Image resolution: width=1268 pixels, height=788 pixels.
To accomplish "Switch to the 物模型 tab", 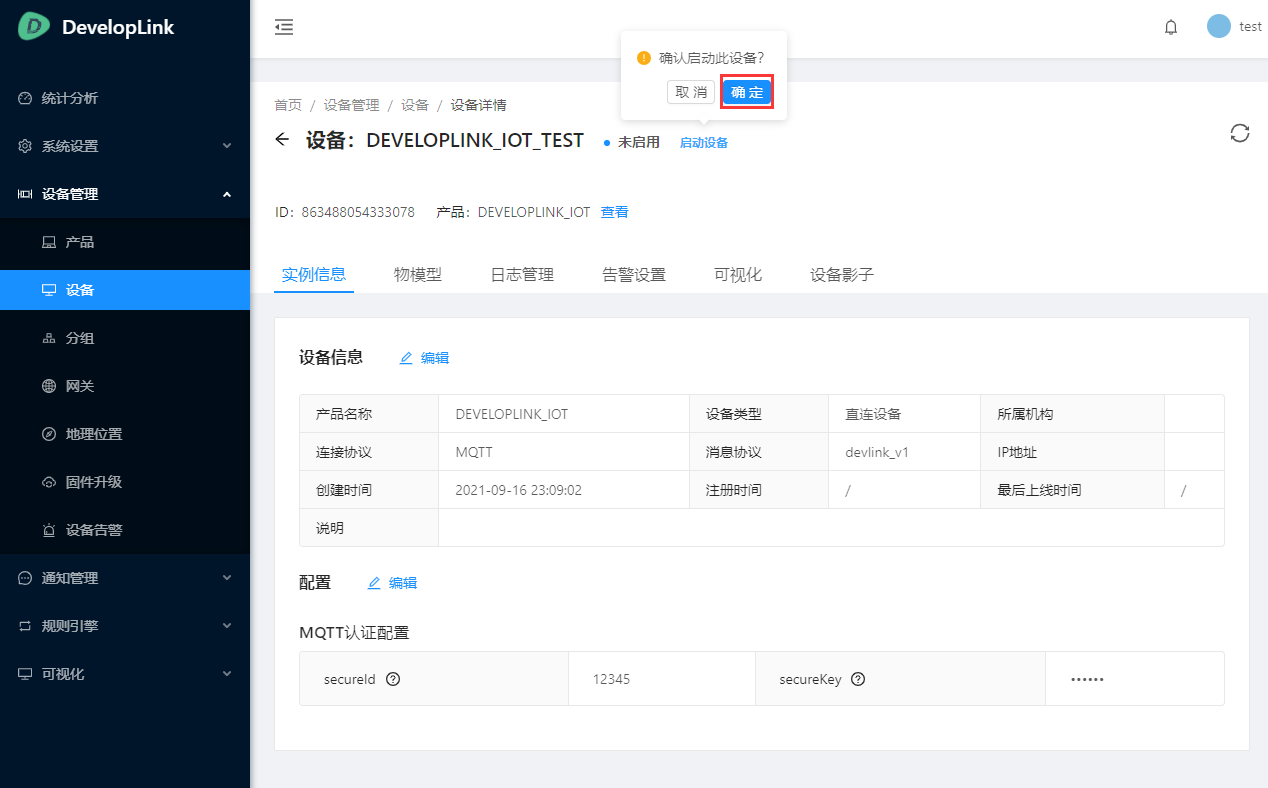I will [x=418, y=274].
